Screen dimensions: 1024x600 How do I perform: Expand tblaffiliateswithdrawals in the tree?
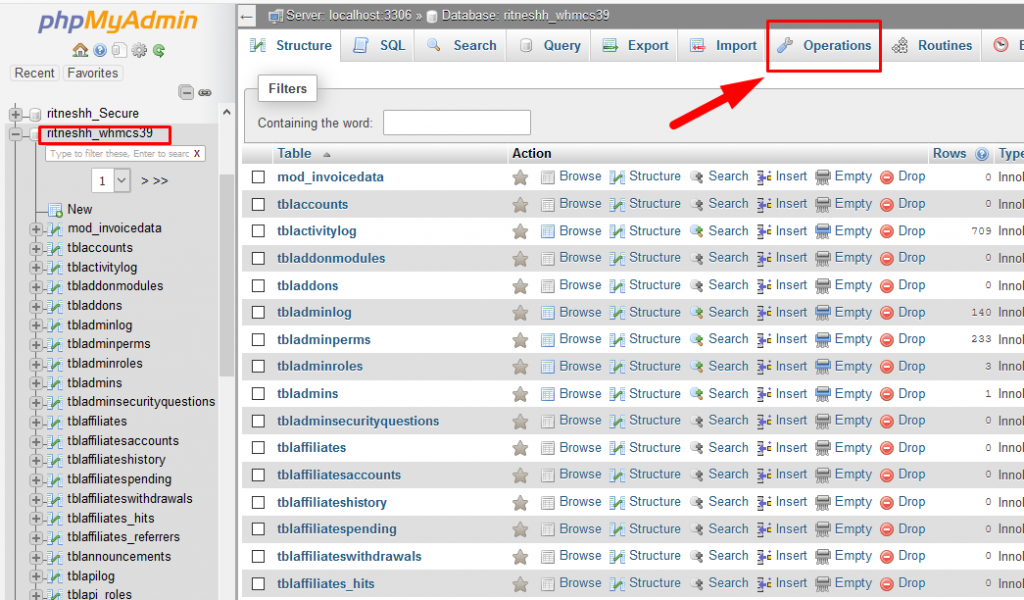pyautogui.click(x=36, y=499)
